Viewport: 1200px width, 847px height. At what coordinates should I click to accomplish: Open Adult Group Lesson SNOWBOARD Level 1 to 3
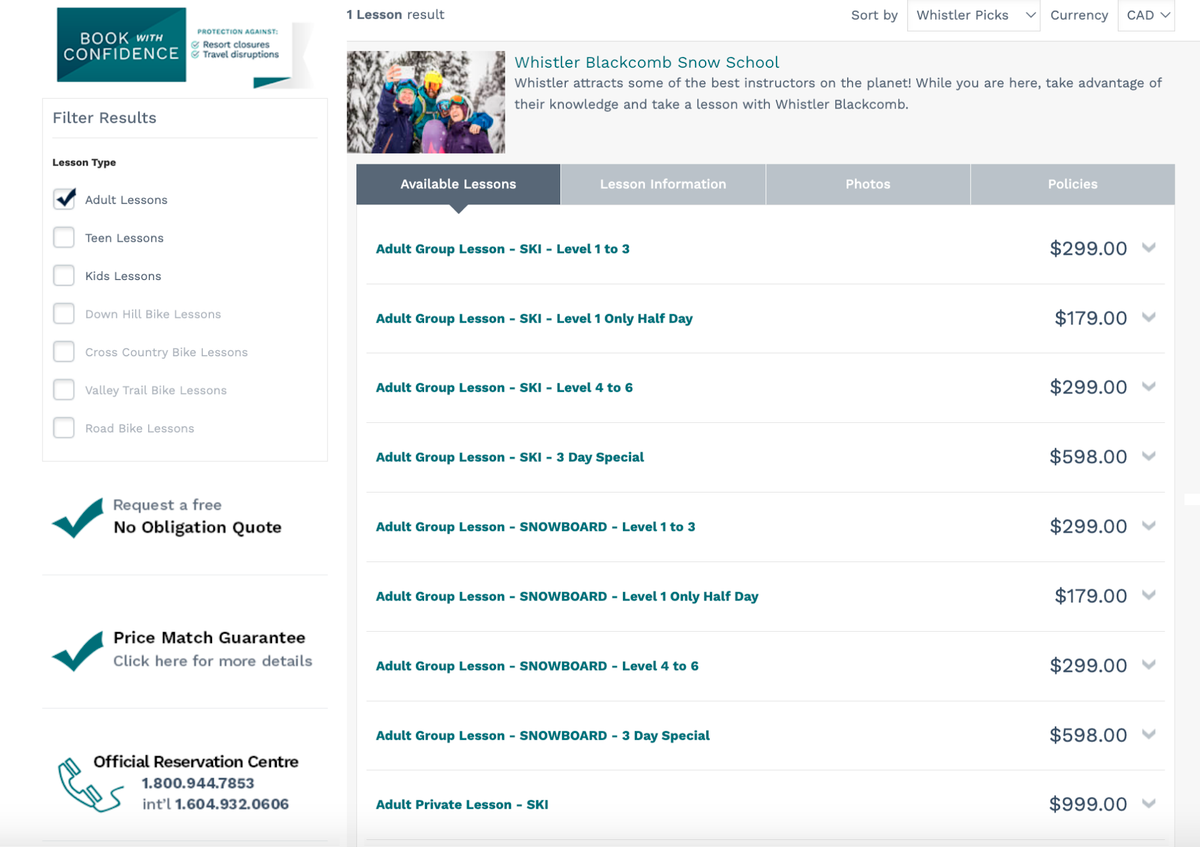point(535,526)
